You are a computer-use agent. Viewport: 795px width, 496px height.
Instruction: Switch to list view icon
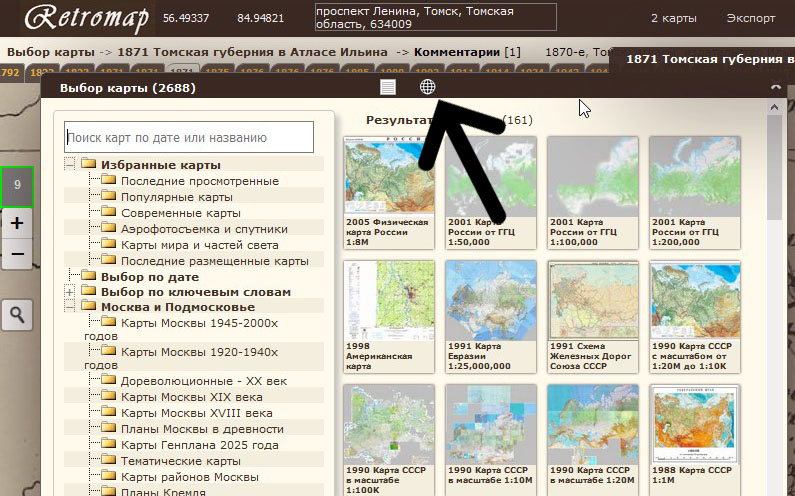(388, 87)
